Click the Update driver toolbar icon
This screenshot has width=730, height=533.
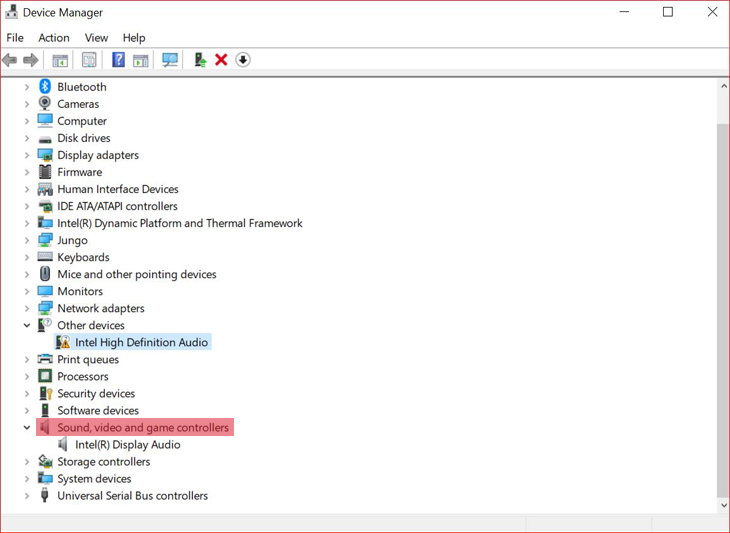click(x=200, y=60)
